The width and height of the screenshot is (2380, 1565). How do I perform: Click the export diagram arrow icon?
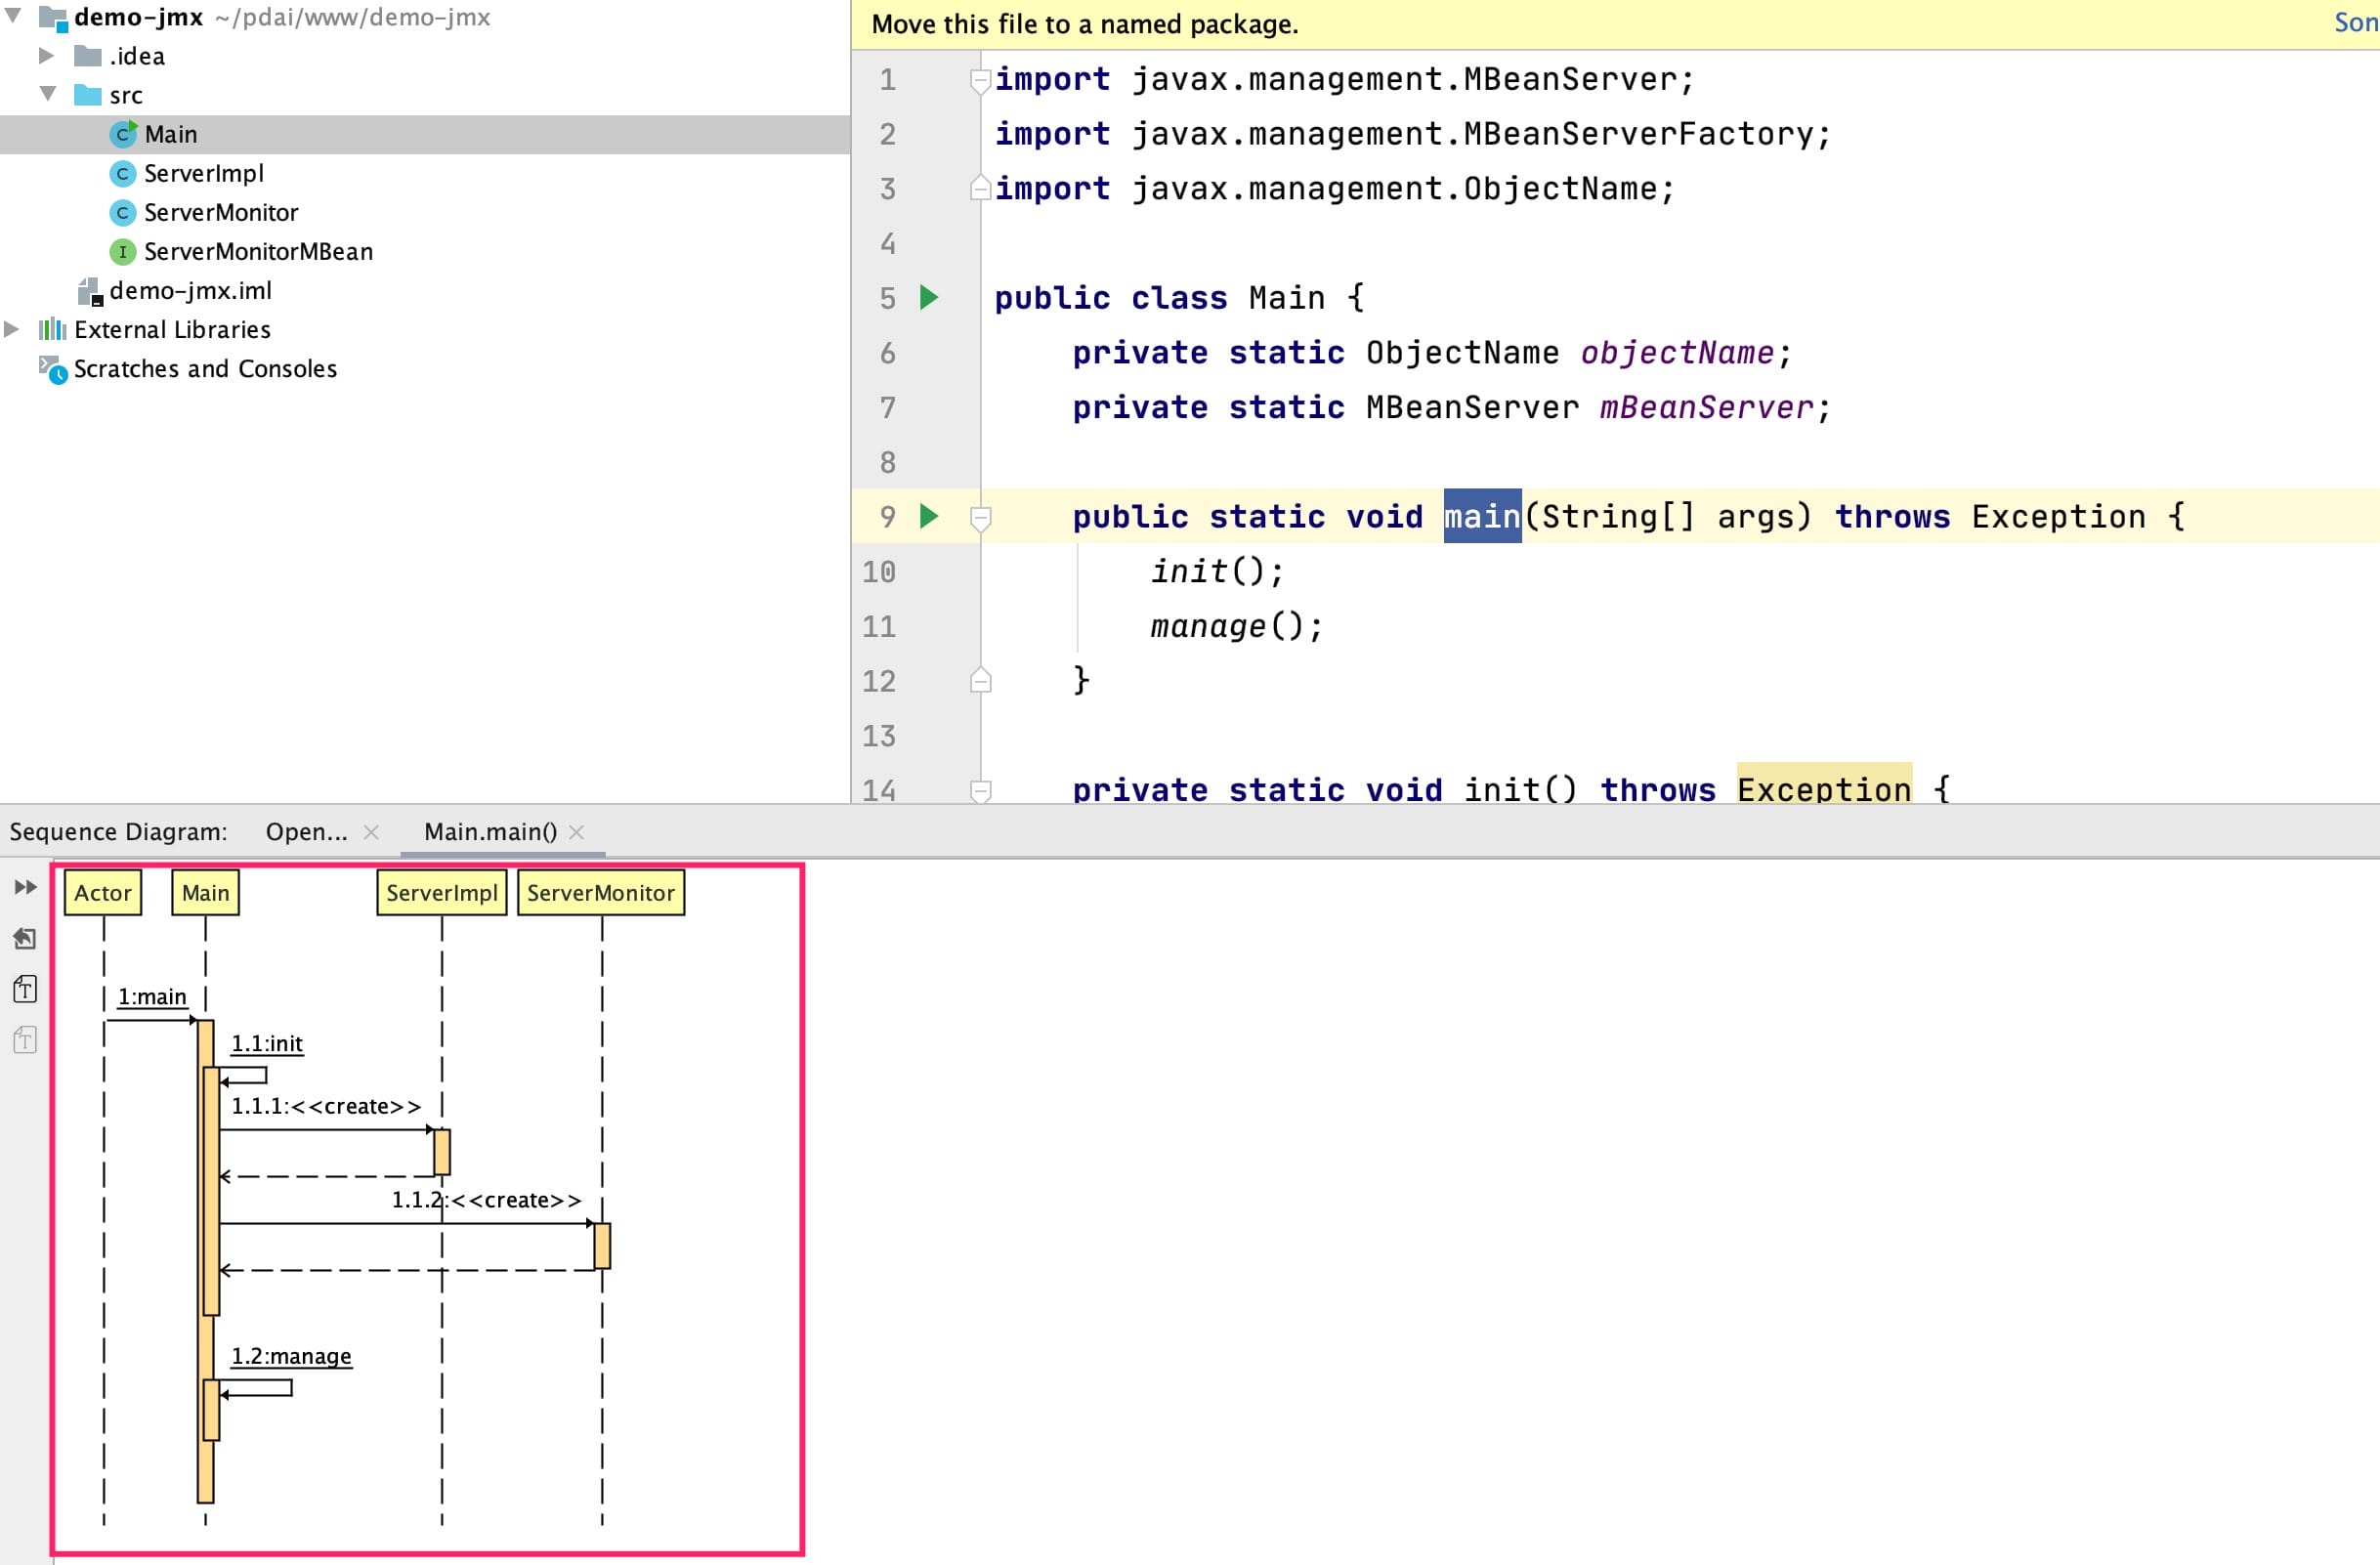click(25, 938)
